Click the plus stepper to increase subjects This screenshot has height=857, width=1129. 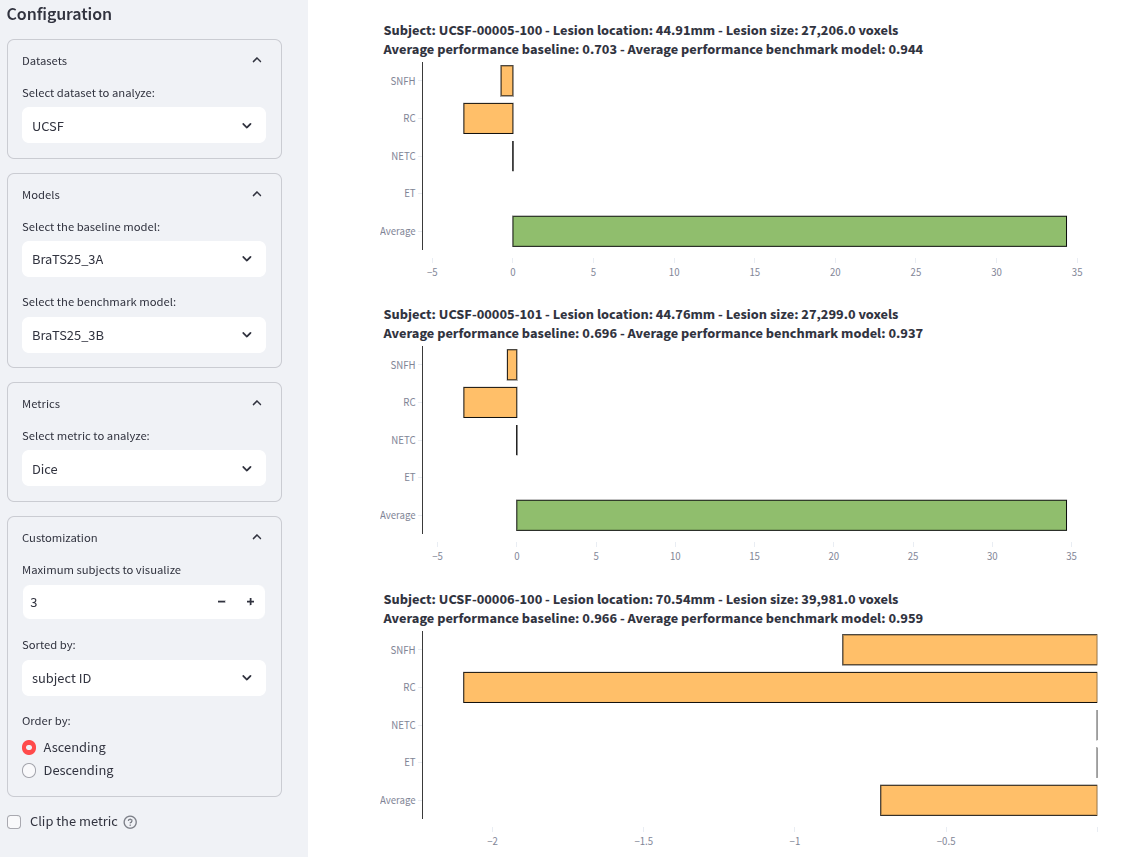pos(251,602)
